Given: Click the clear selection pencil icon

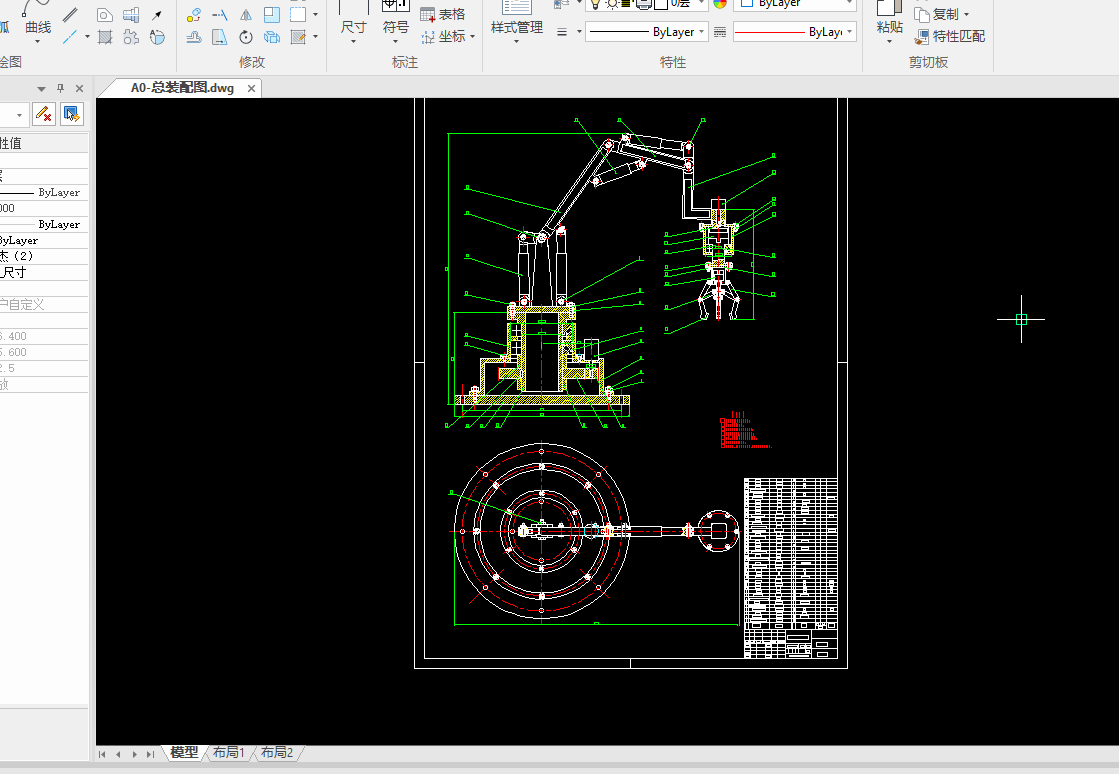Looking at the screenshot, I should pyautogui.click(x=43, y=114).
